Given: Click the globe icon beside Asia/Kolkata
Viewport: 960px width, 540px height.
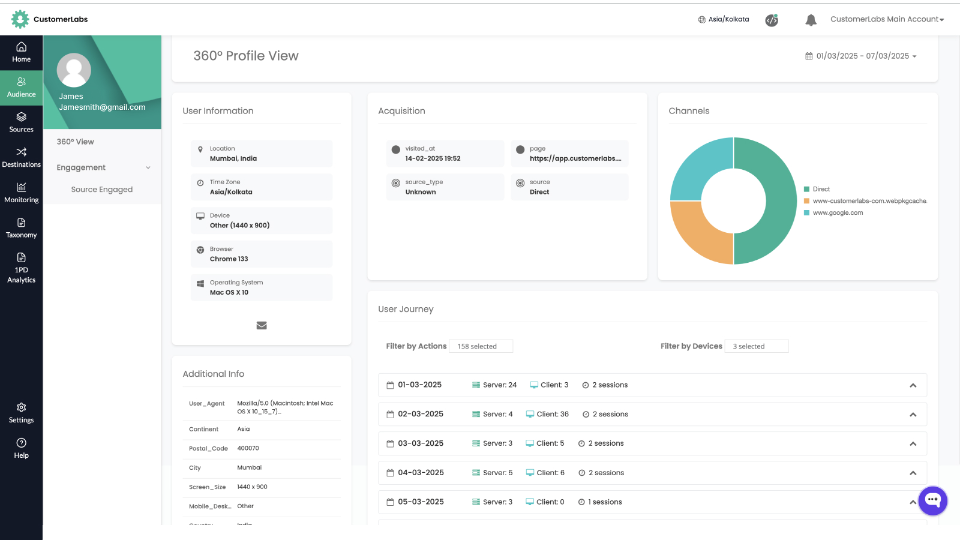Looking at the screenshot, I should coord(702,20).
